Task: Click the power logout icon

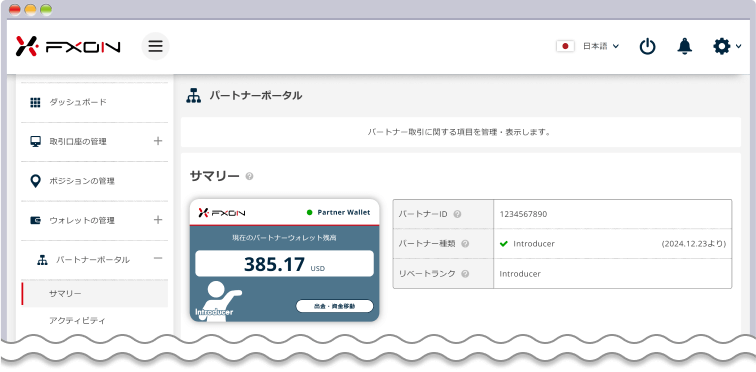Action: pos(648,47)
